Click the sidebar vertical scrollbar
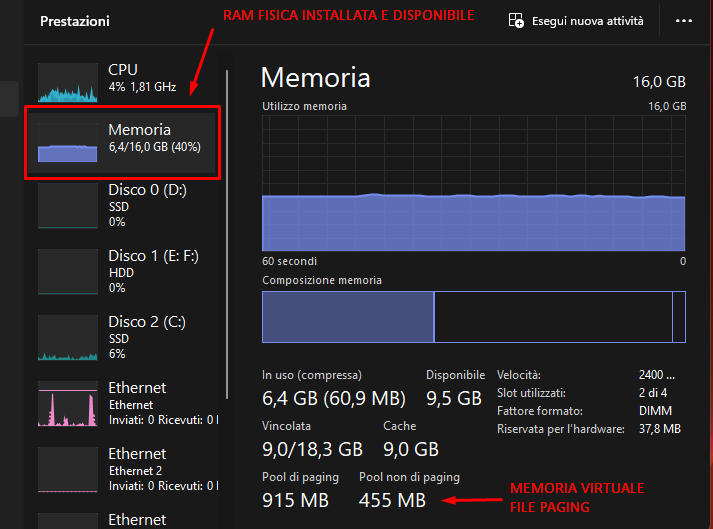 coord(227,234)
